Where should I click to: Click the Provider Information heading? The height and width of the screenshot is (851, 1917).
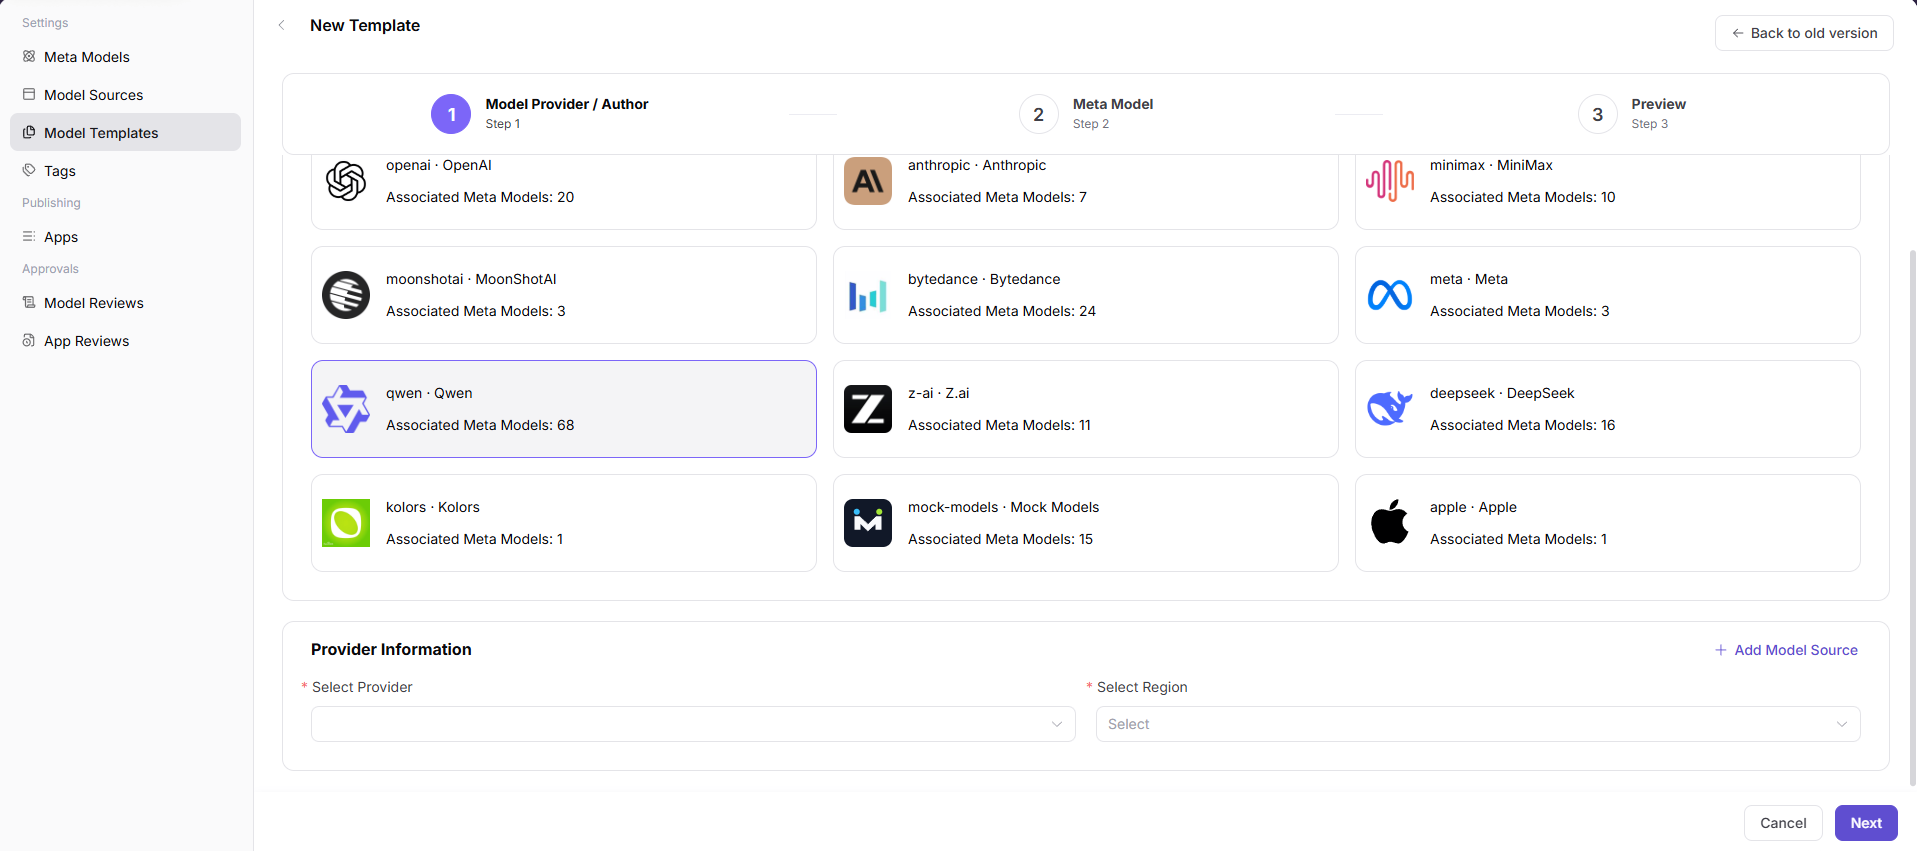pos(391,649)
